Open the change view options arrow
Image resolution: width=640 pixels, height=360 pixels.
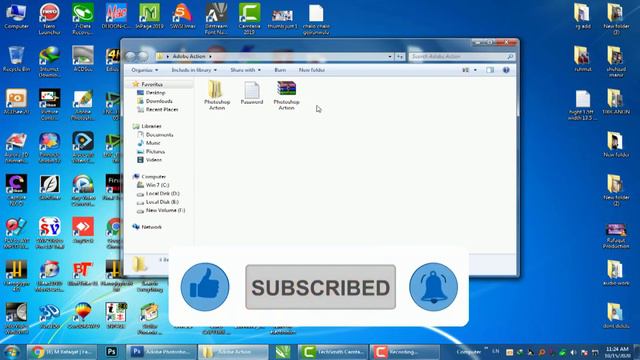coord(475,70)
